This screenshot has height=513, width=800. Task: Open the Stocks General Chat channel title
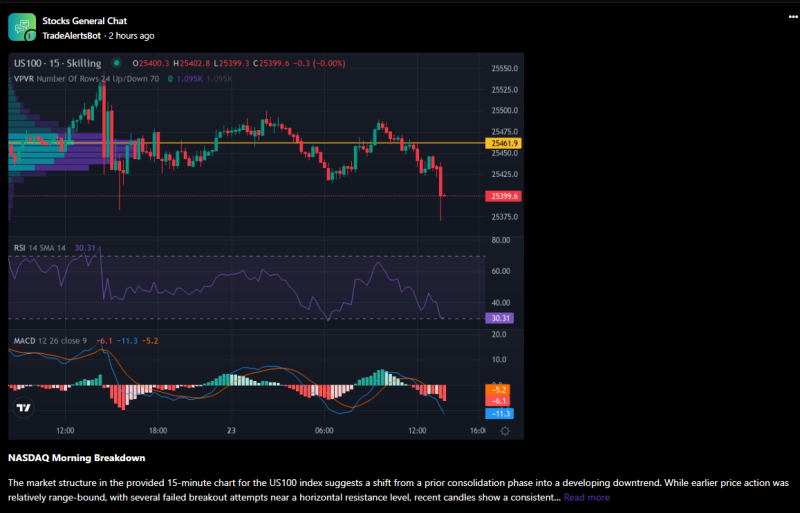(84, 20)
